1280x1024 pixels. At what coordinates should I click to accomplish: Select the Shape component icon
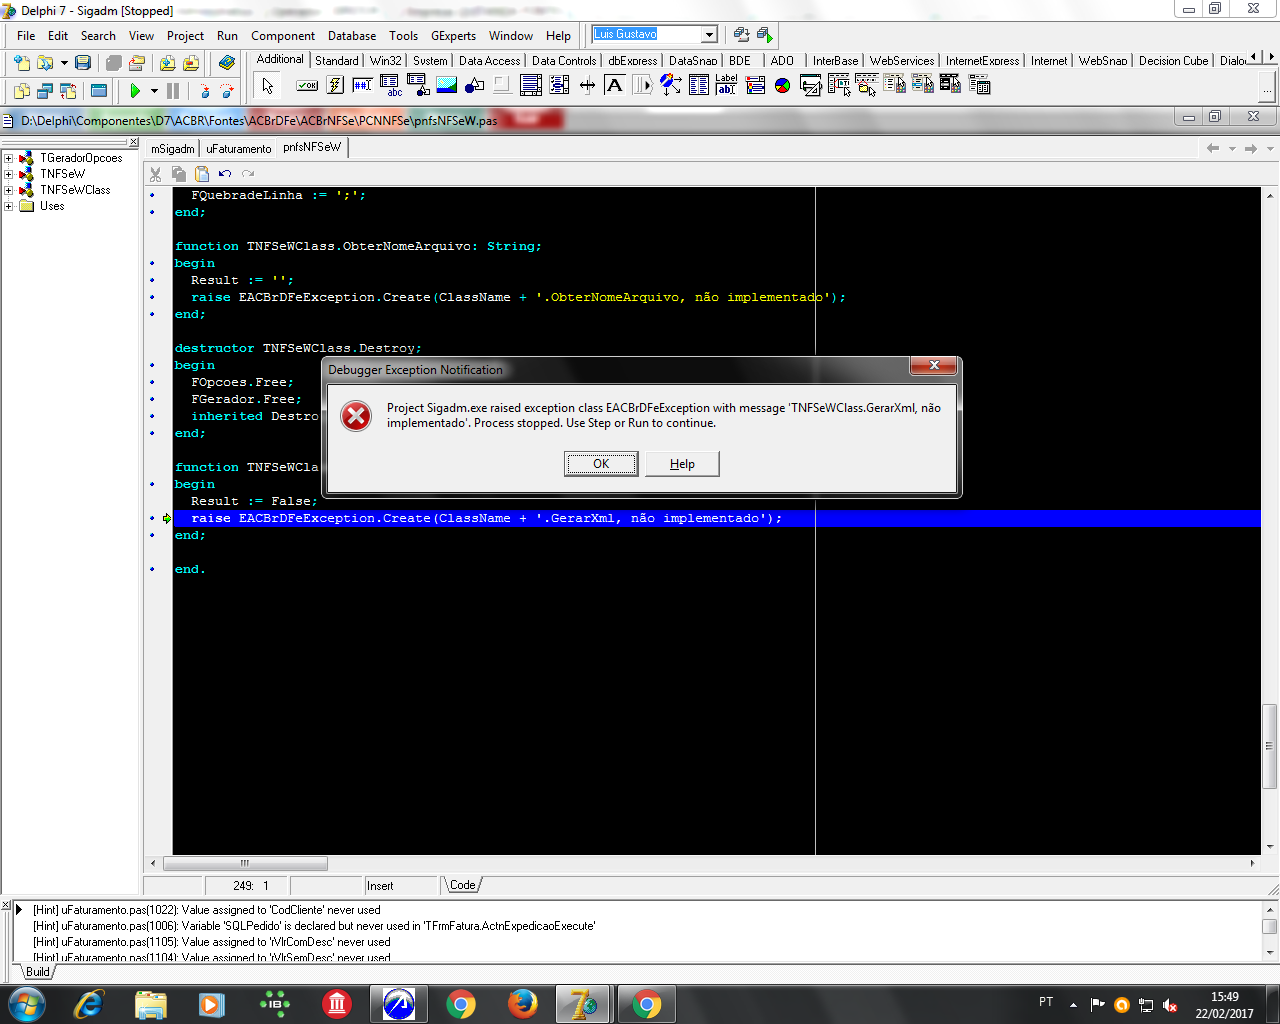click(x=475, y=85)
